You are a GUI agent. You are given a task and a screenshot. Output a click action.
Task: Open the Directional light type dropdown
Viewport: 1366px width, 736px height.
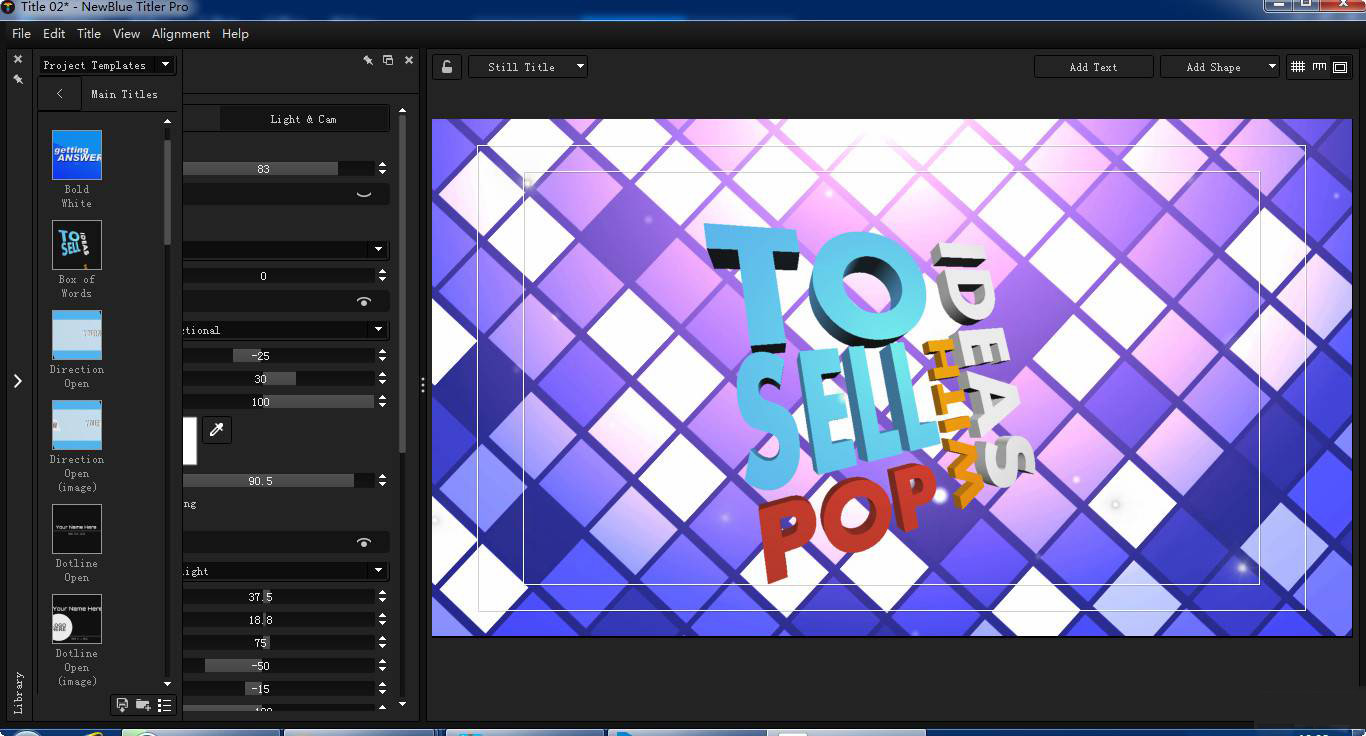pyautogui.click(x=285, y=330)
